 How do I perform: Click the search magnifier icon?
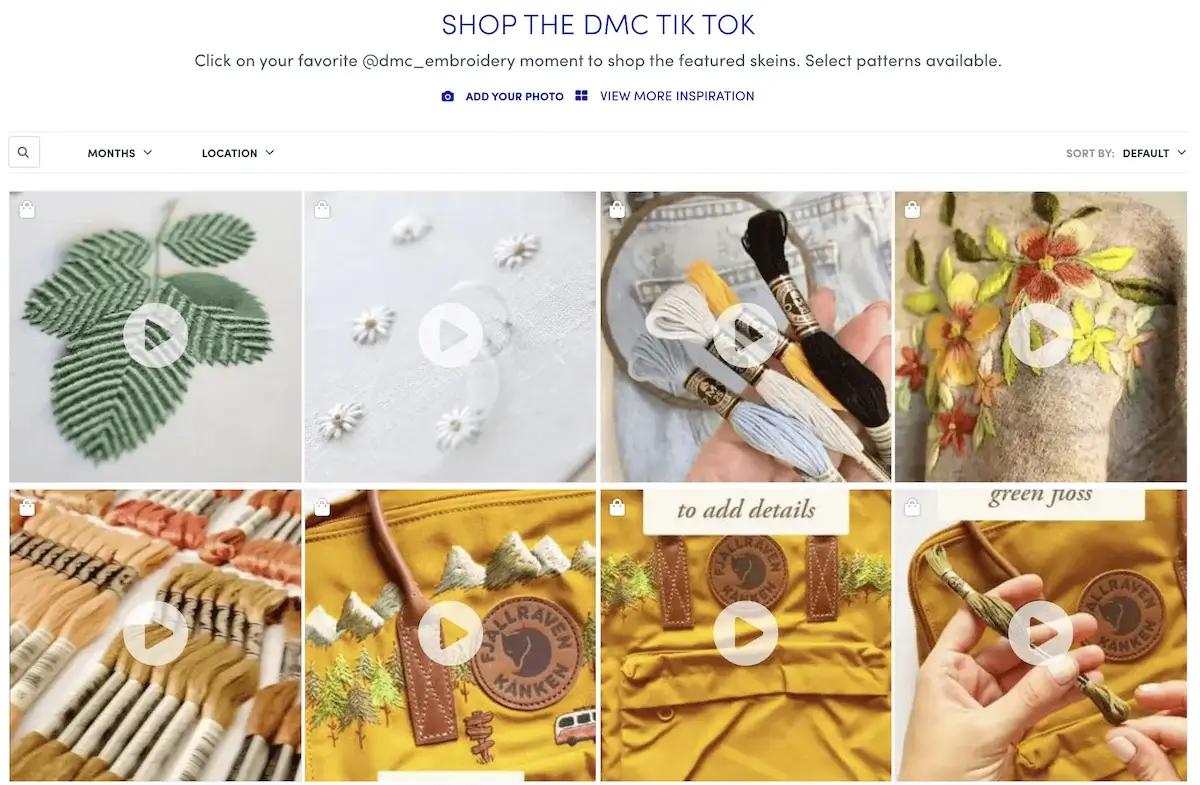coord(23,153)
